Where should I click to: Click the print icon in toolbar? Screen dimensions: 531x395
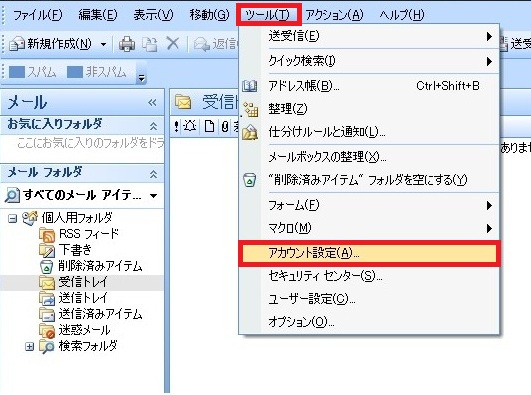coord(127,44)
